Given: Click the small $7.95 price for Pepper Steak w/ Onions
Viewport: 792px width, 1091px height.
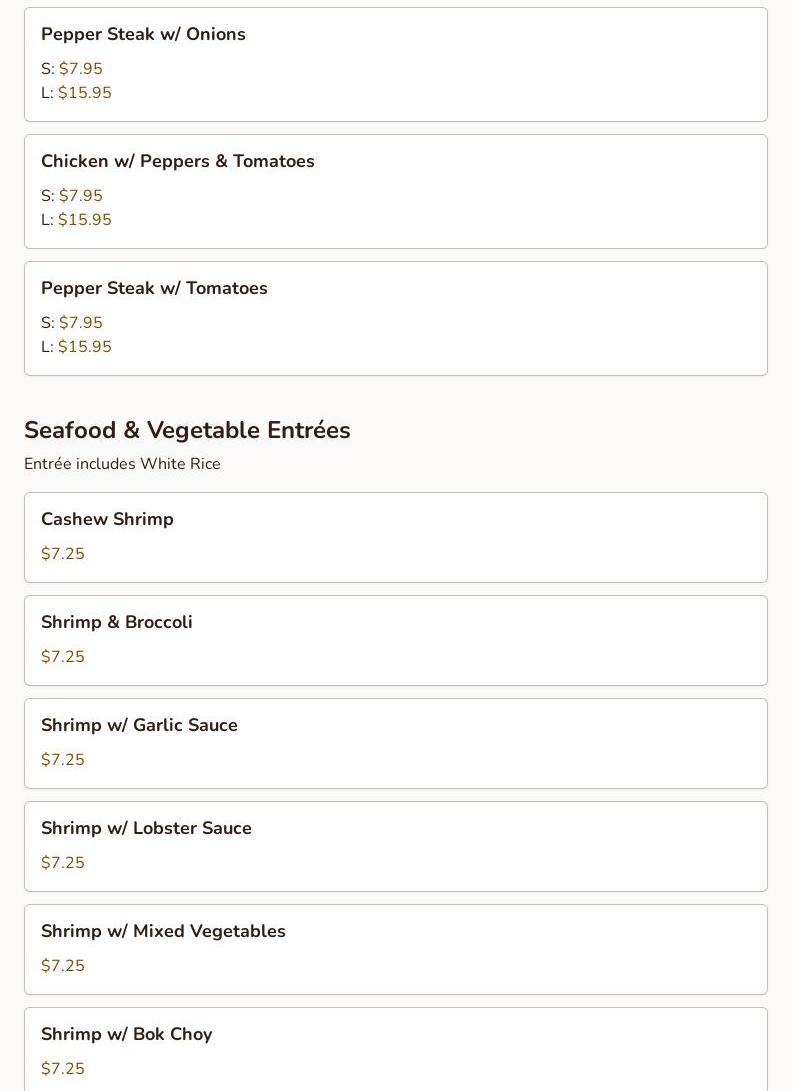Looking at the screenshot, I should 80,69.
